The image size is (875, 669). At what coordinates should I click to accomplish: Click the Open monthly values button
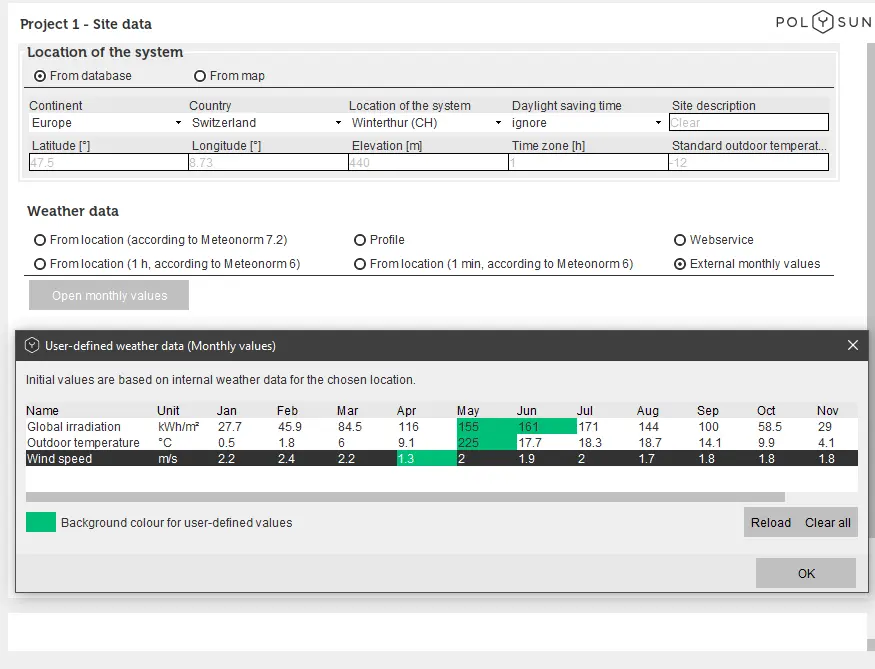click(109, 295)
